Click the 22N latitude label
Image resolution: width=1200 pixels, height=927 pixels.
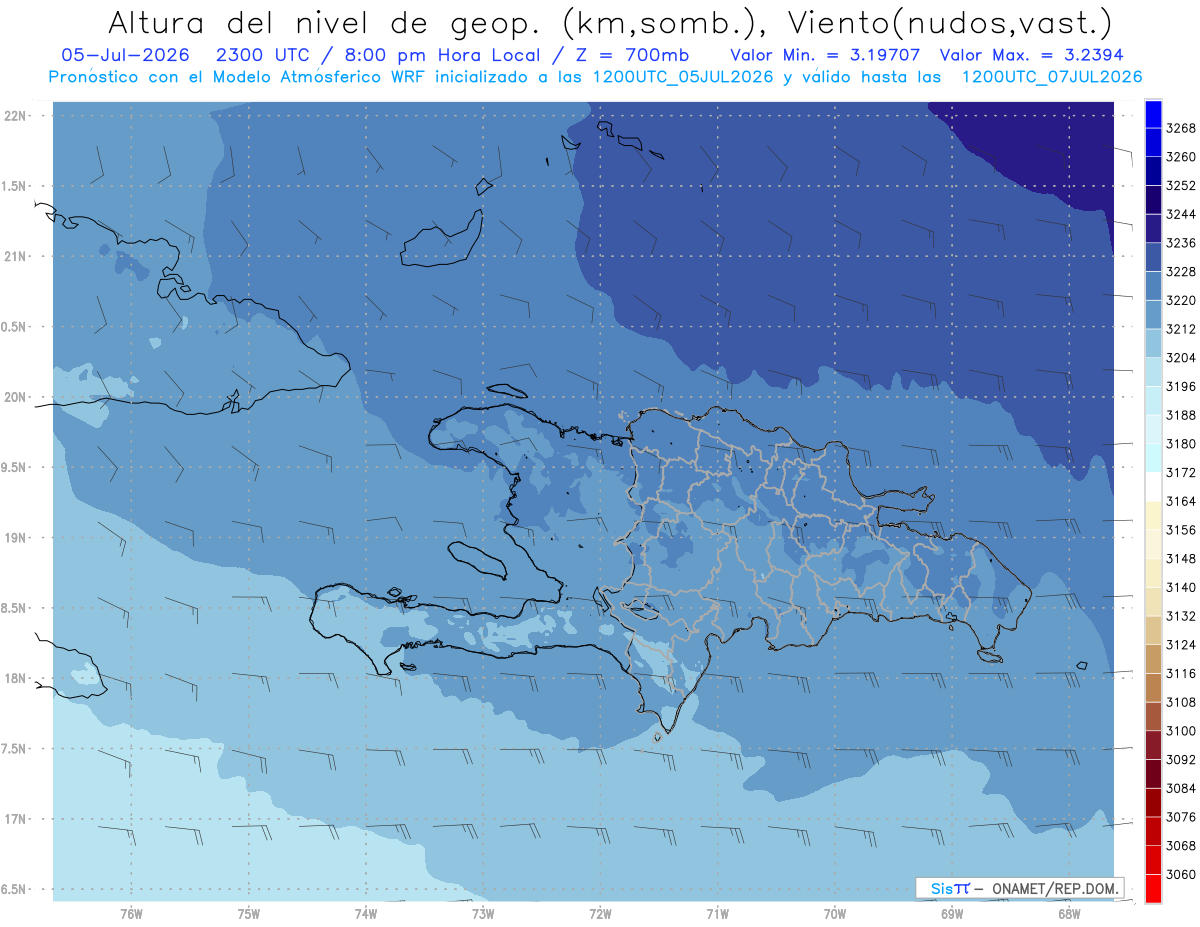[16, 115]
